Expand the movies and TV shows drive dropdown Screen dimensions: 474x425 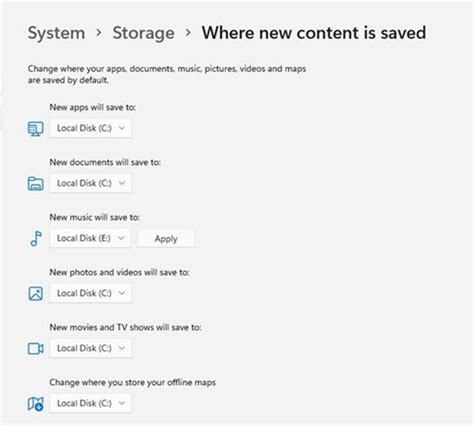91,348
